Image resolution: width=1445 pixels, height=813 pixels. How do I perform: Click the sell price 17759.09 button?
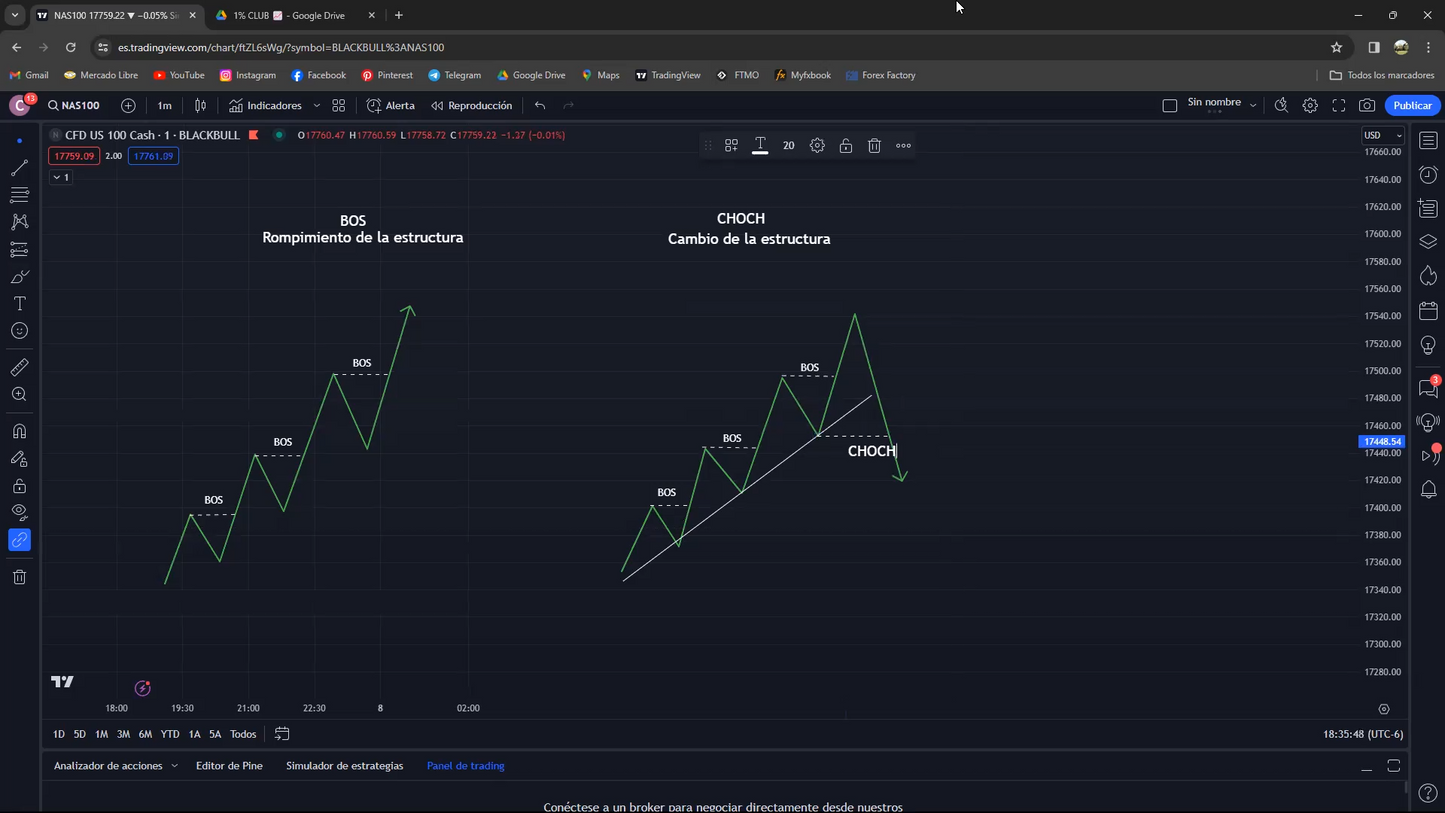[74, 156]
